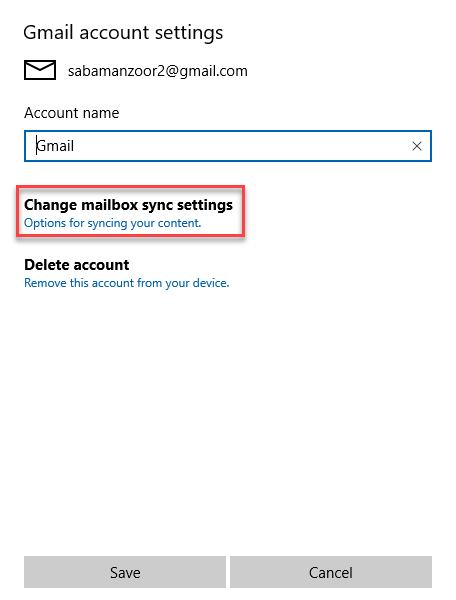
Task: Dismiss changes using the Cancel button
Action: (x=331, y=572)
